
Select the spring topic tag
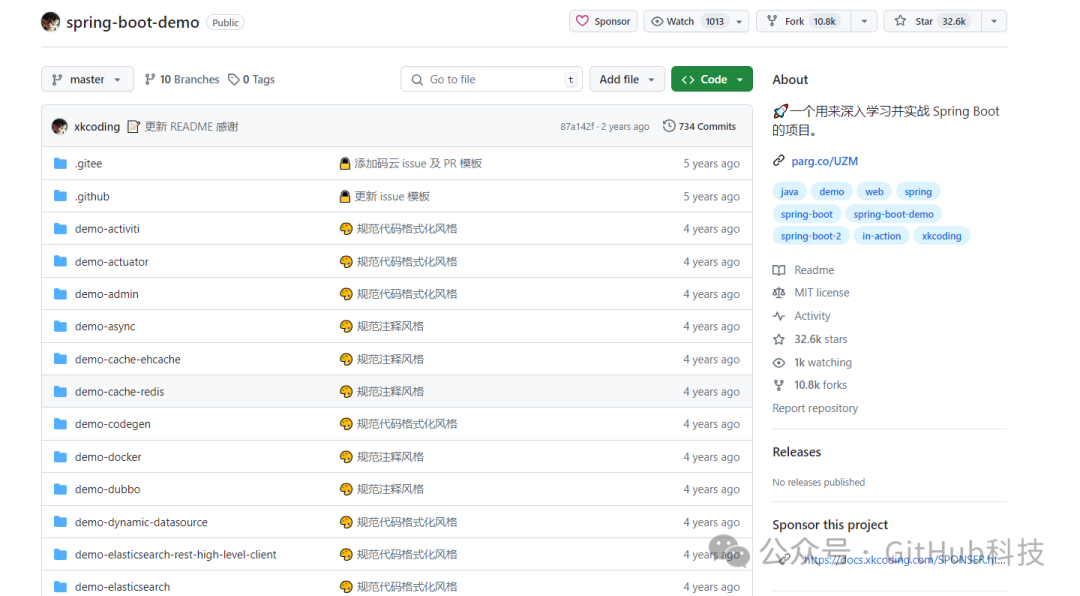(918, 192)
